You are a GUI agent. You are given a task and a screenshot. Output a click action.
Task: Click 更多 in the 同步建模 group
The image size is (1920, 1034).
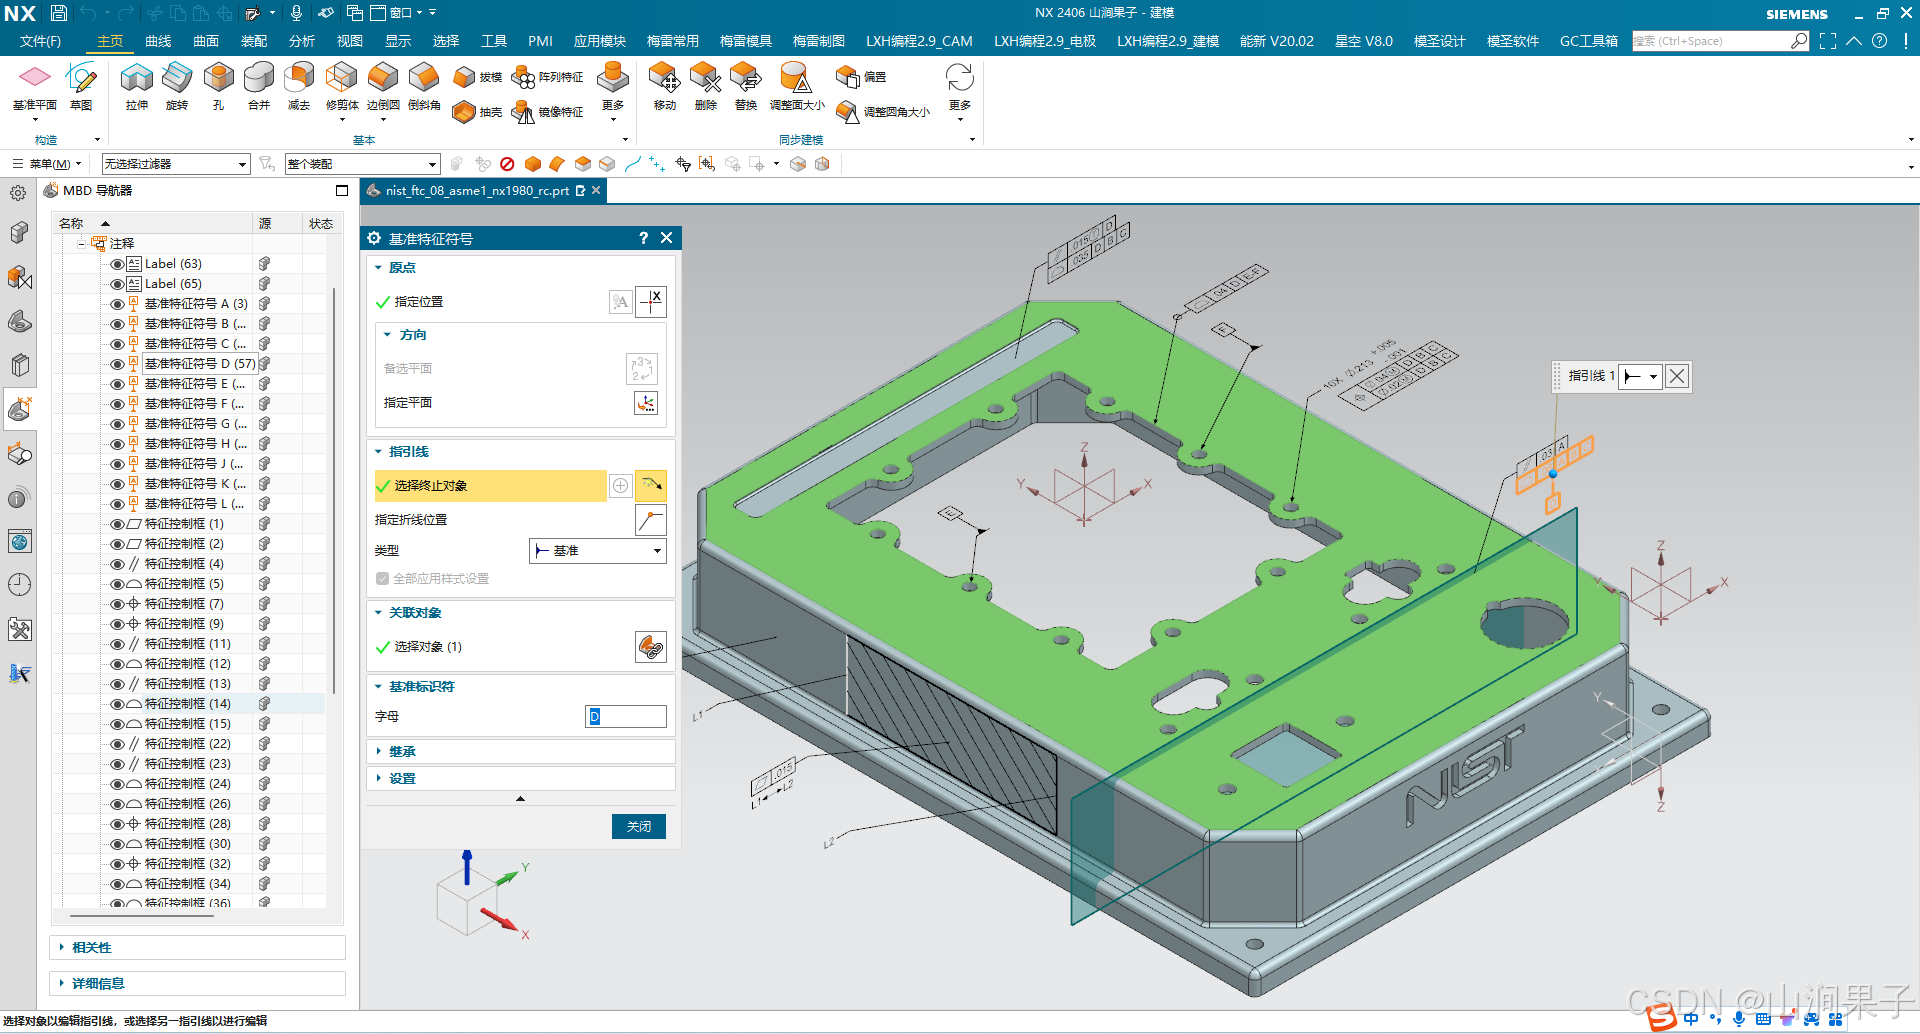(960, 90)
